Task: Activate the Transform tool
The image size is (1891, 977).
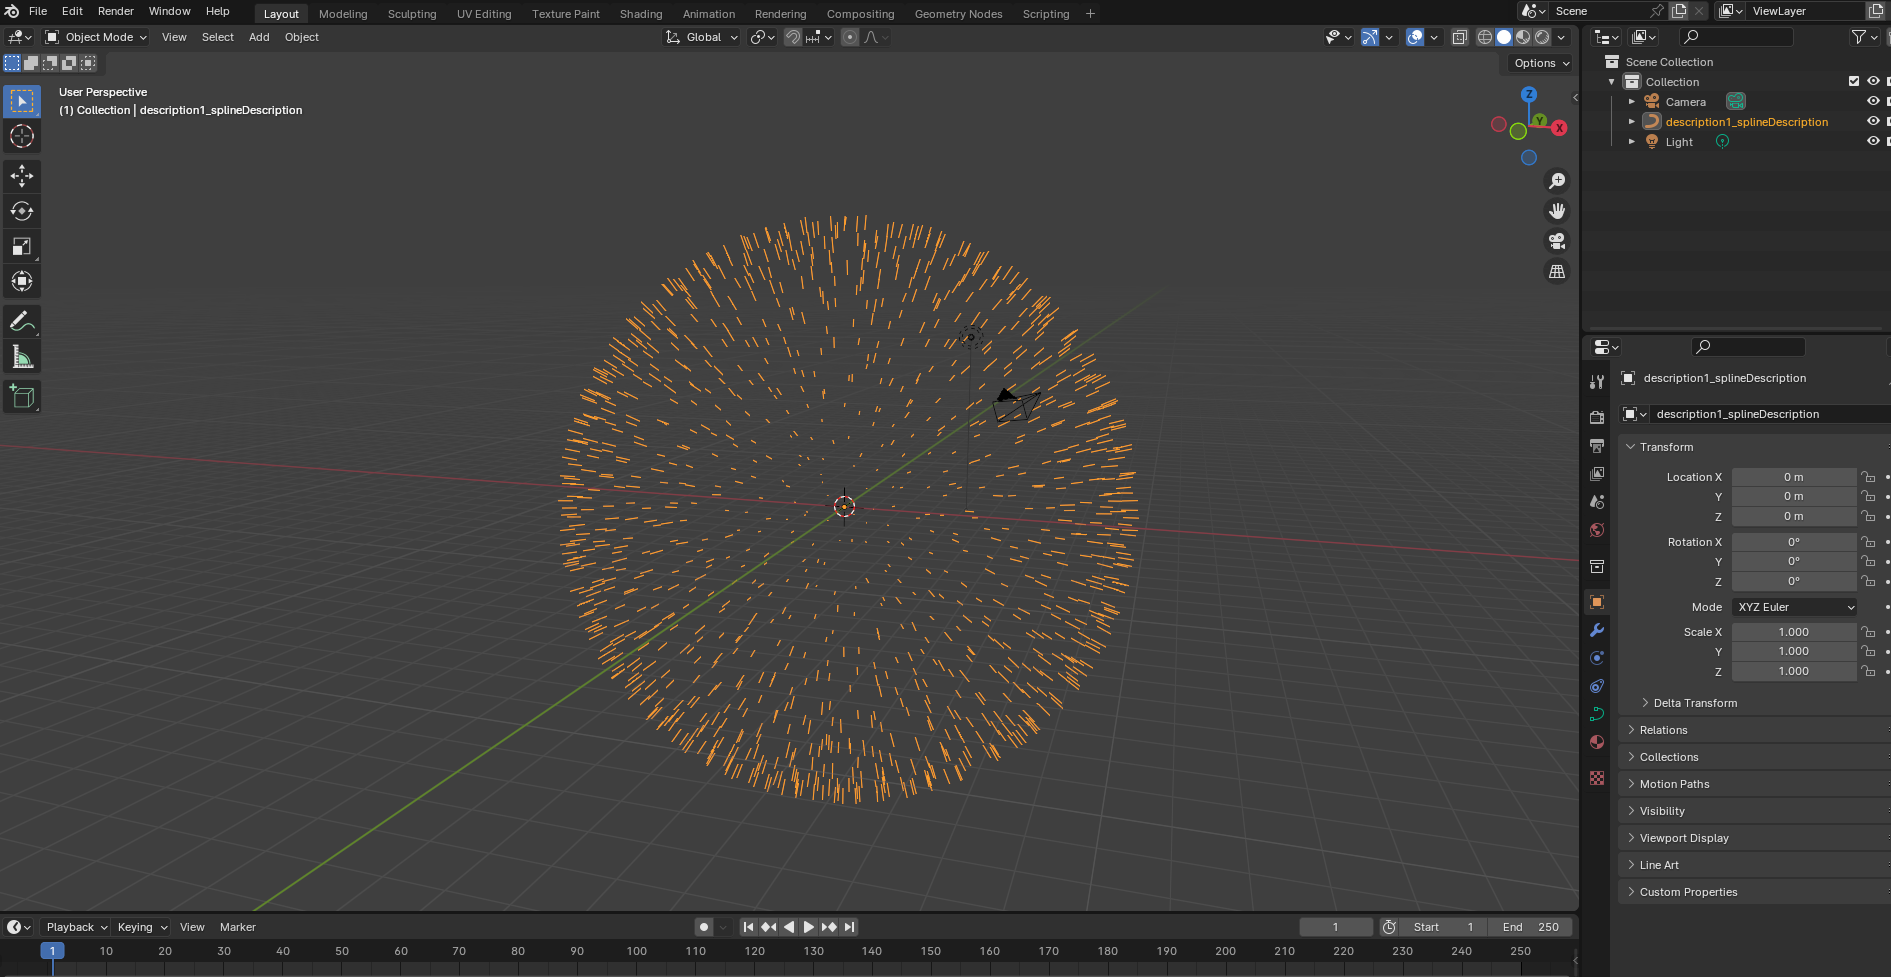Action: (22, 281)
